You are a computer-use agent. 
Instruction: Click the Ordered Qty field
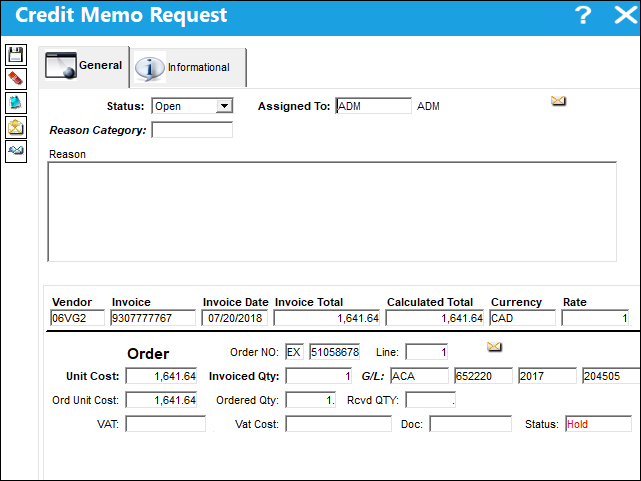tap(311, 400)
